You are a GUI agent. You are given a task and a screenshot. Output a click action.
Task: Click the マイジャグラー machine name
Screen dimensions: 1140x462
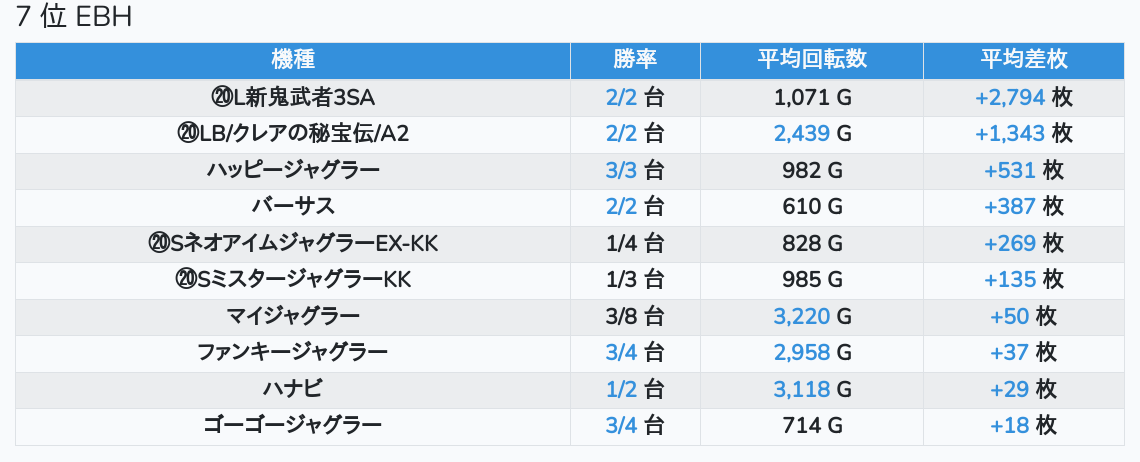point(292,316)
